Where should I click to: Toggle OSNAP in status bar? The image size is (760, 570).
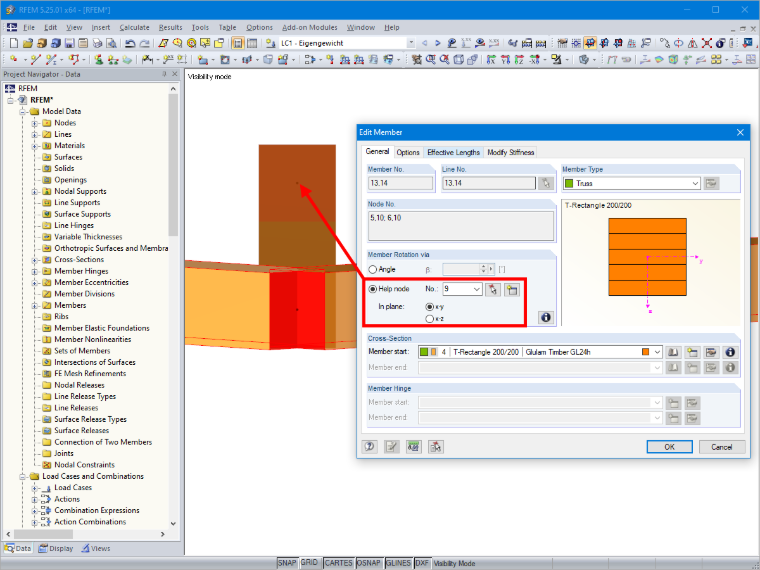(x=369, y=563)
